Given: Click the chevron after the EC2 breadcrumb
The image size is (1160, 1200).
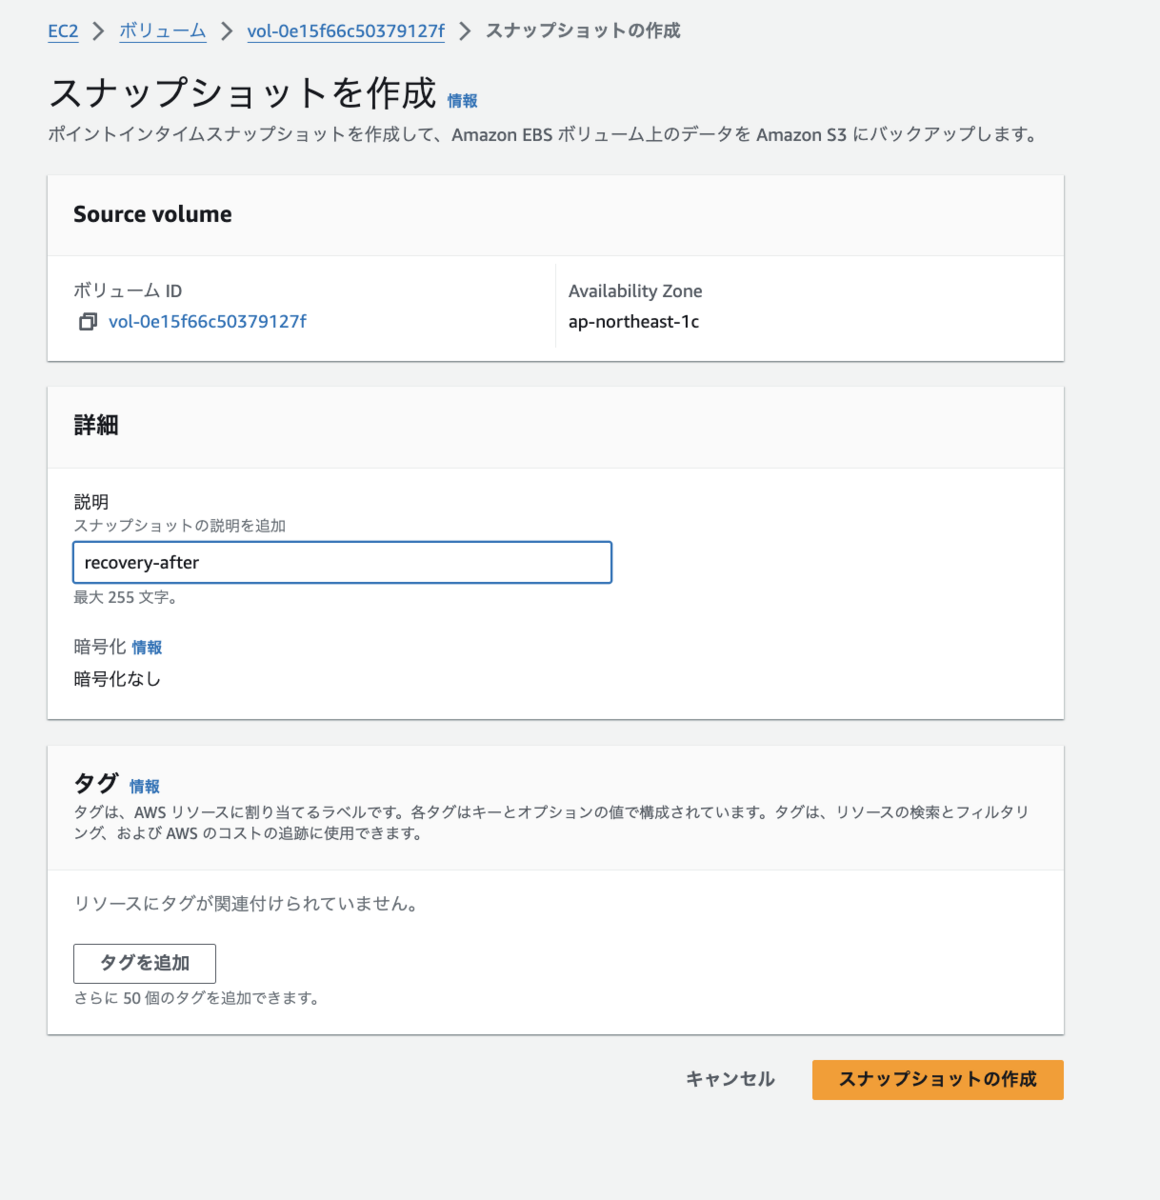Looking at the screenshot, I should [x=98, y=31].
